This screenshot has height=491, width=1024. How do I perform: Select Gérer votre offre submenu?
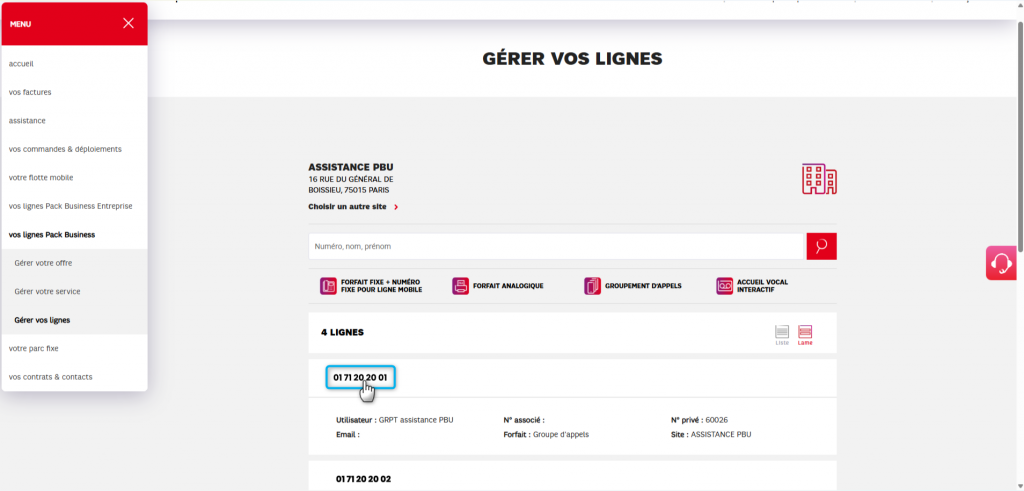43,263
